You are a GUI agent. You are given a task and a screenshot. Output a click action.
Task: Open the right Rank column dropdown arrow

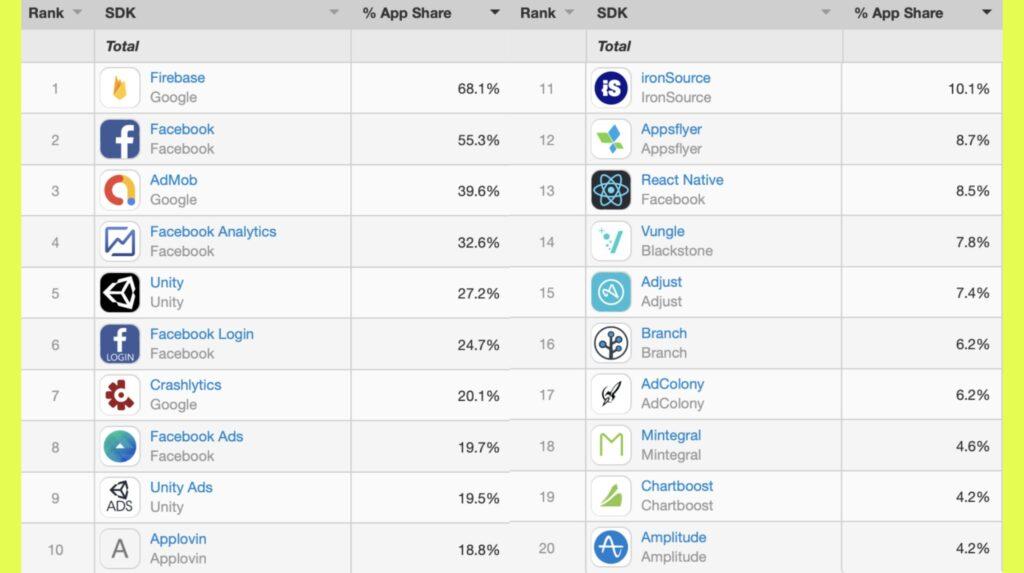point(569,12)
